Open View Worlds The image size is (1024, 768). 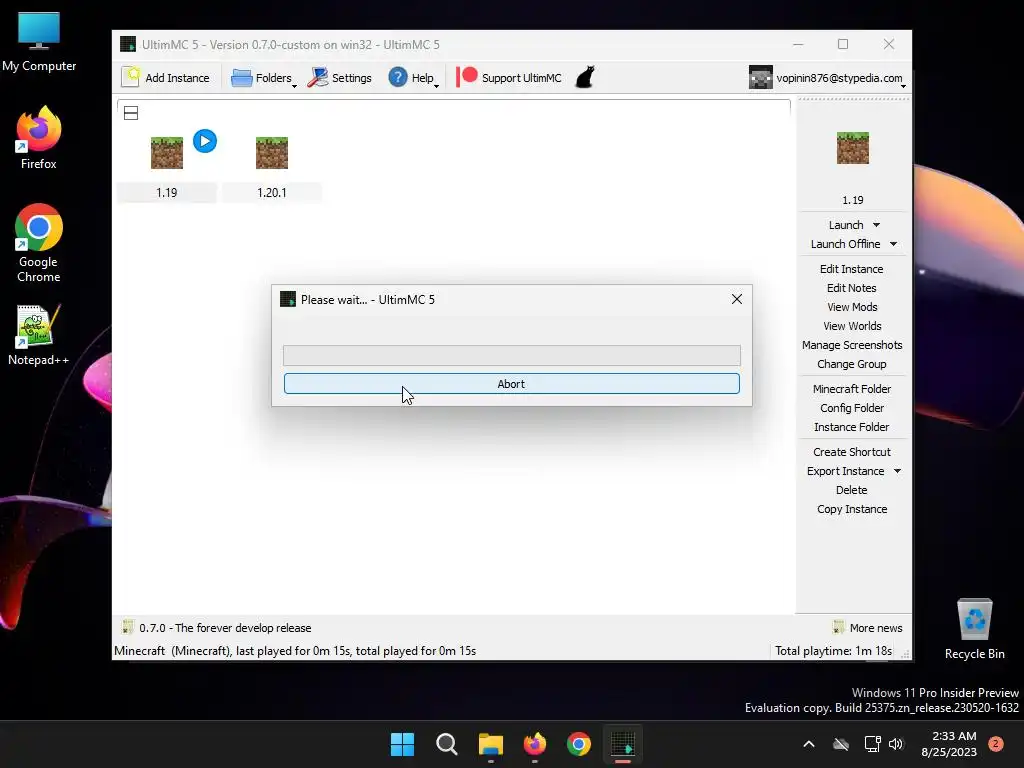click(852, 326)
